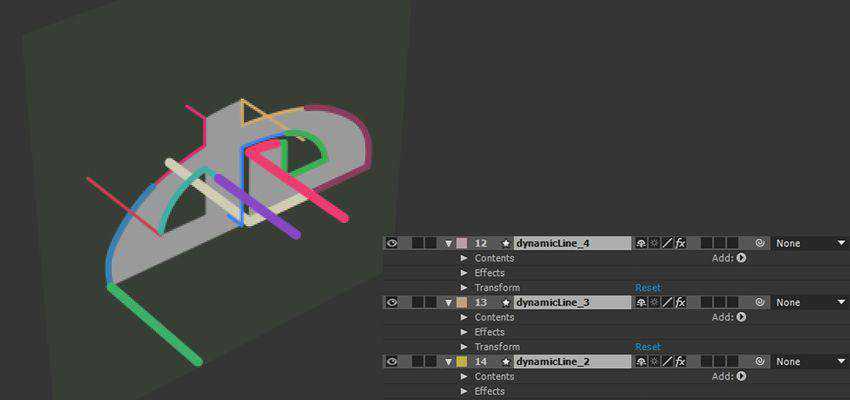
Task: Click Reset link for dynamicLine_3 Transform
Action: tap(648, 347)
